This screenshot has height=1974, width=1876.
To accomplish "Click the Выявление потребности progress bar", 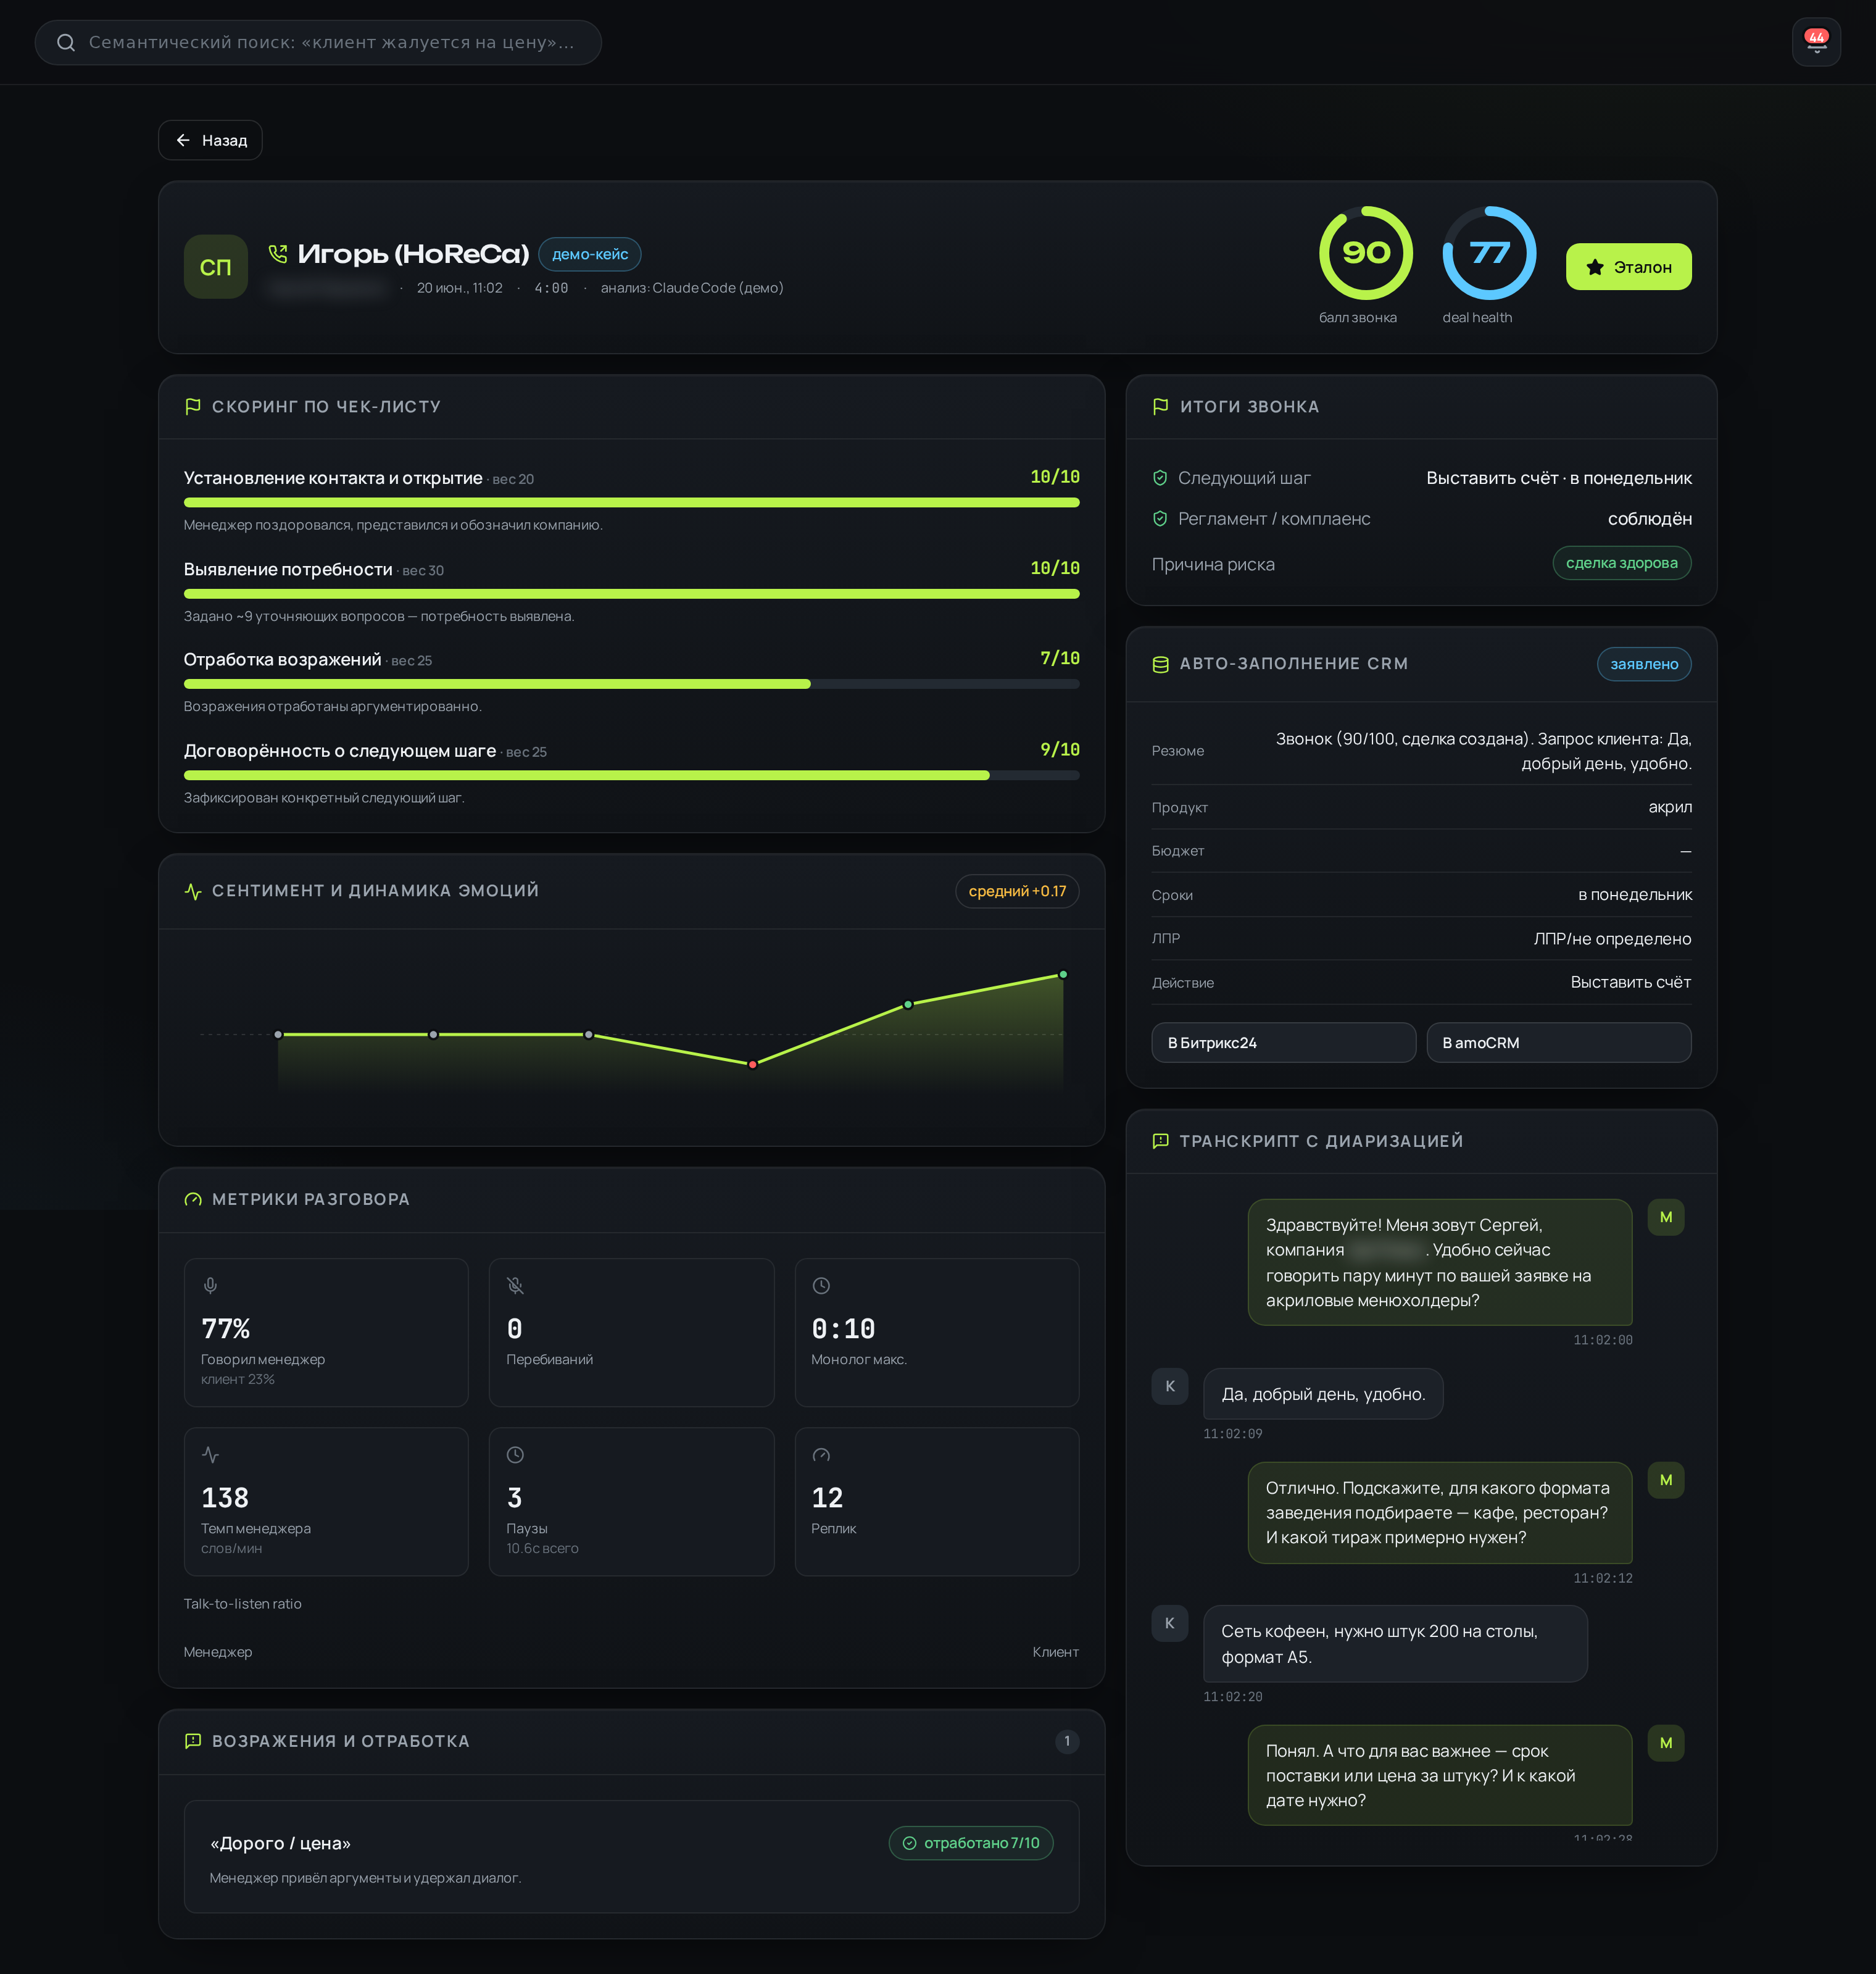I will point(631,593).
